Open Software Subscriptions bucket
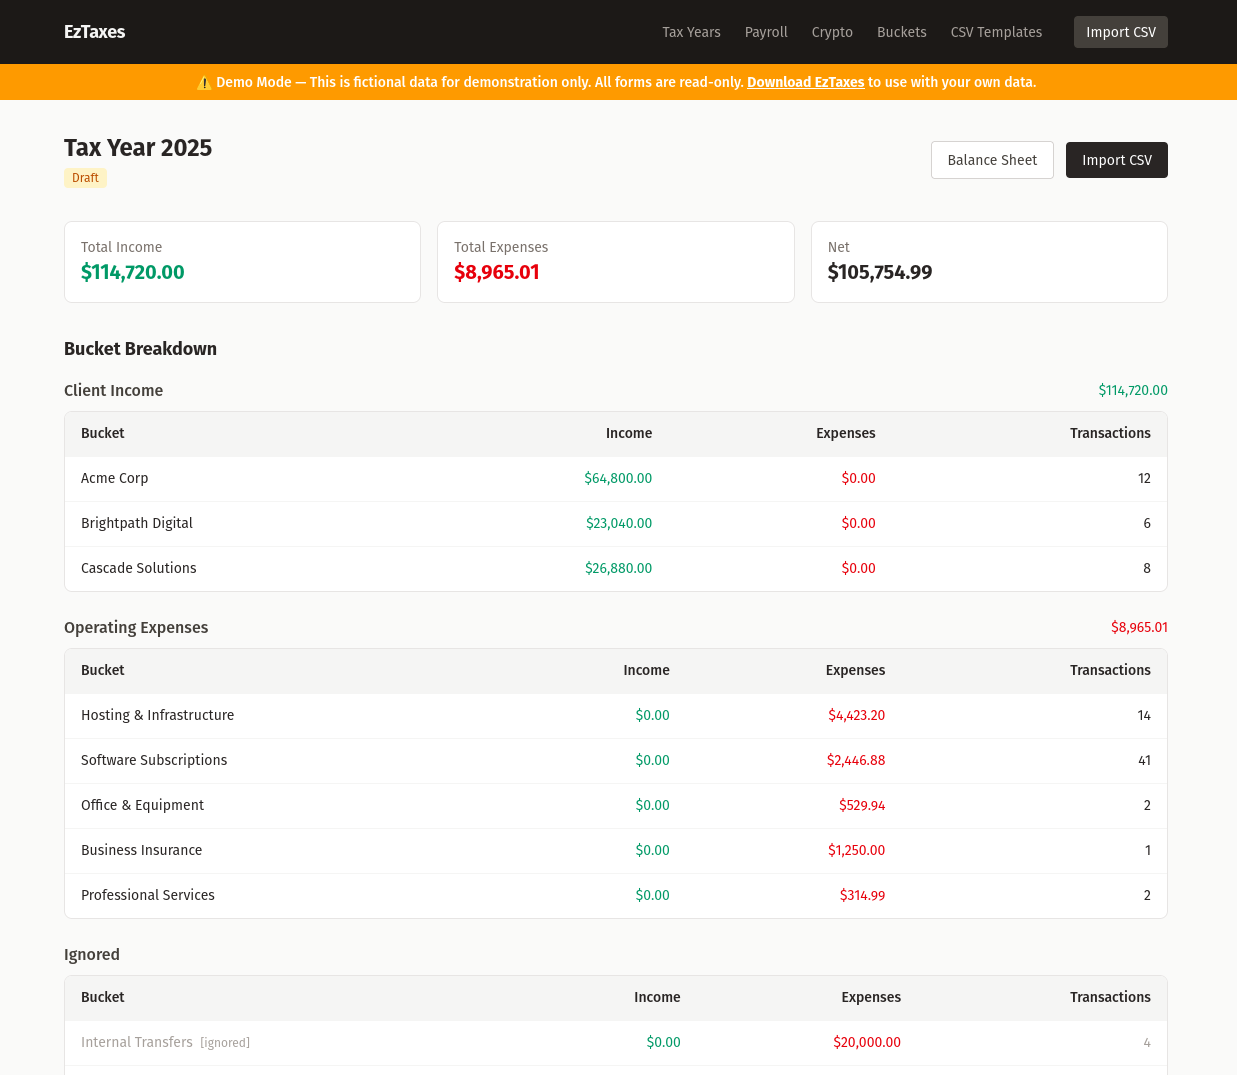 point(616,761)
